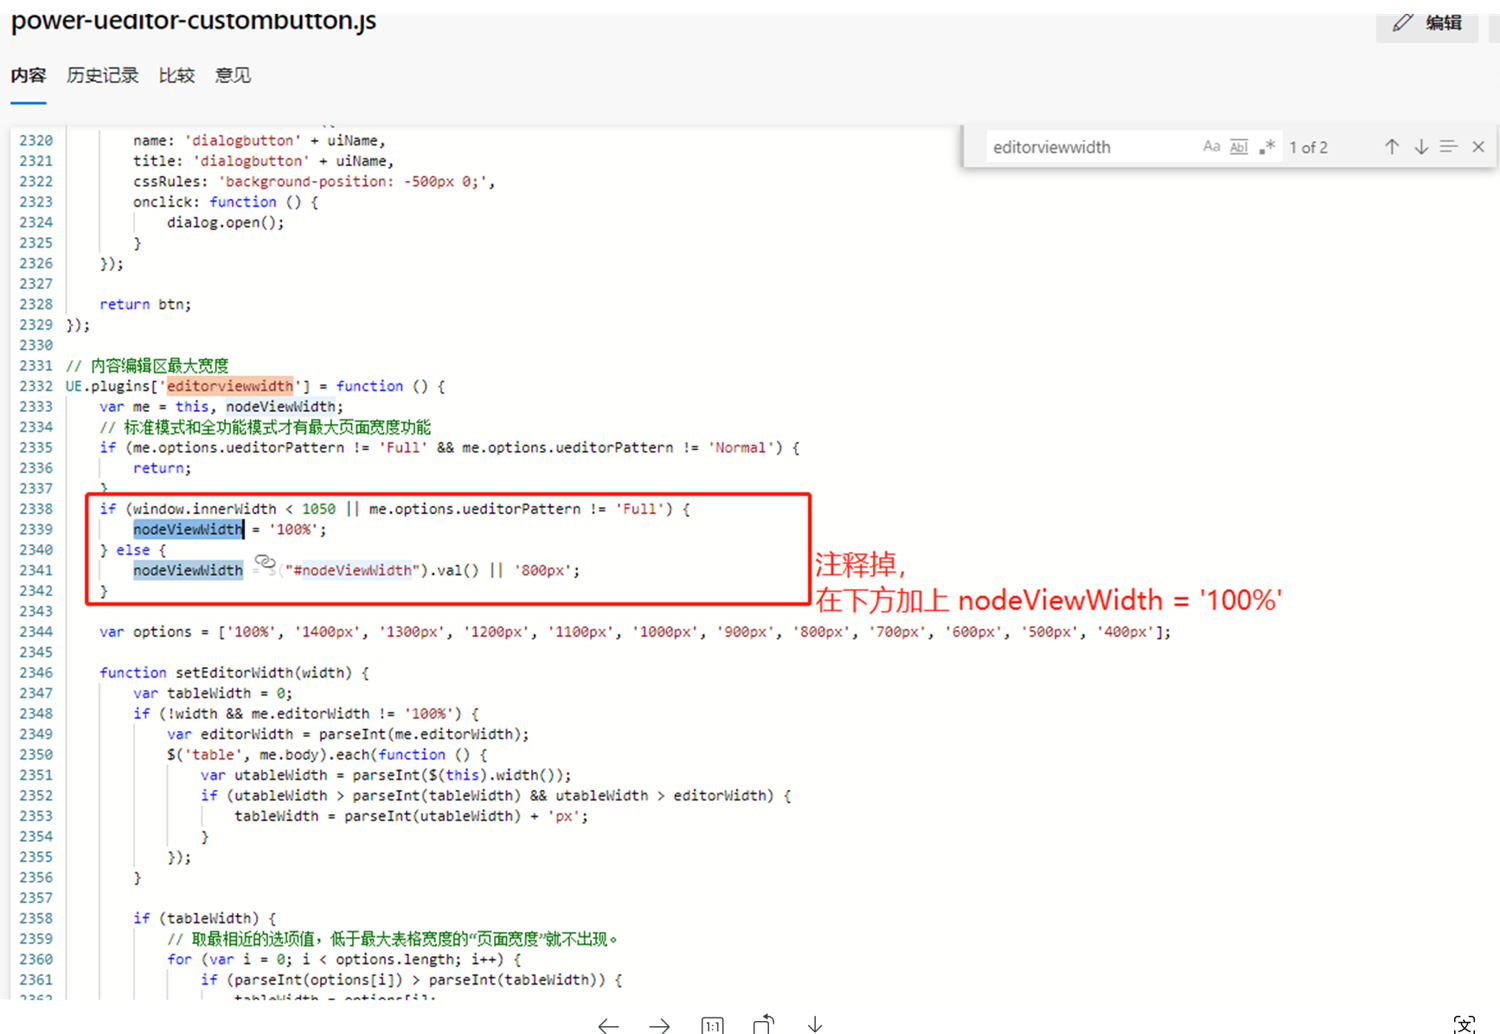Click the previous image left arrow
The width and height of the screenshot is (1500, 1034).
click(x=608, y=1024)
